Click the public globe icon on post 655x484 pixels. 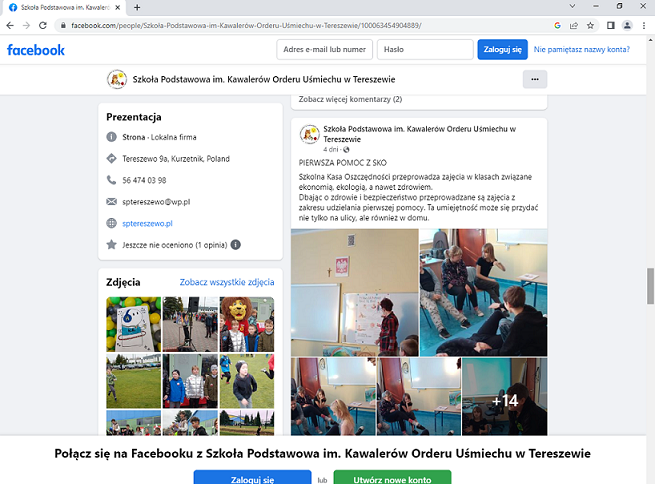[x=346, y=150]
